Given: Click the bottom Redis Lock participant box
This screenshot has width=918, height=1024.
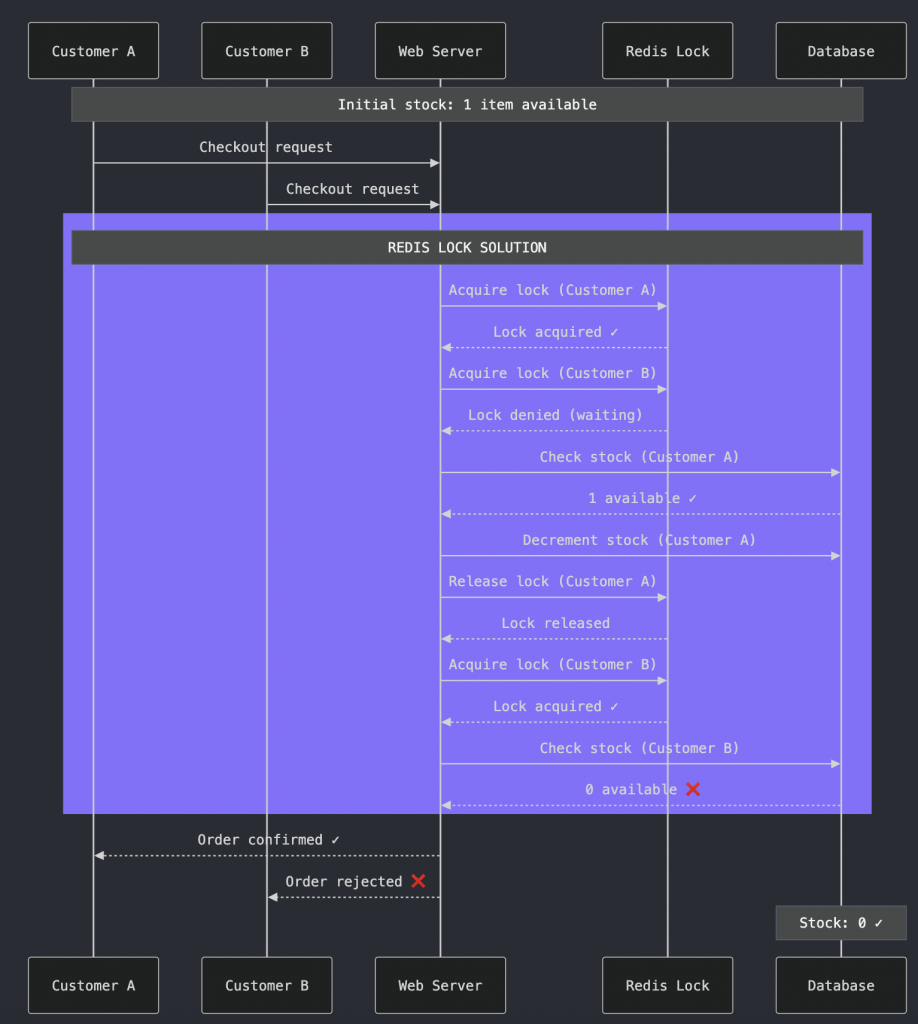Looking at the screenshot, I should pos(667,985).
